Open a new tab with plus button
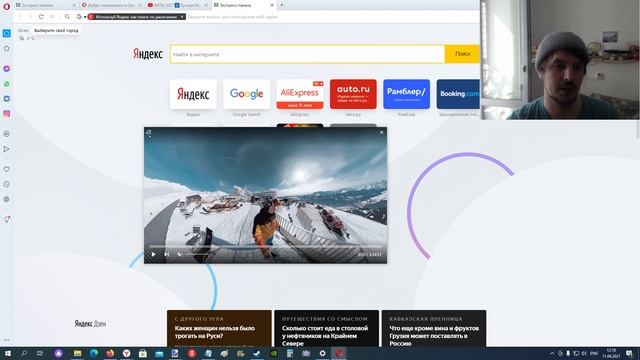640x360 pixels. coord(282,5)
